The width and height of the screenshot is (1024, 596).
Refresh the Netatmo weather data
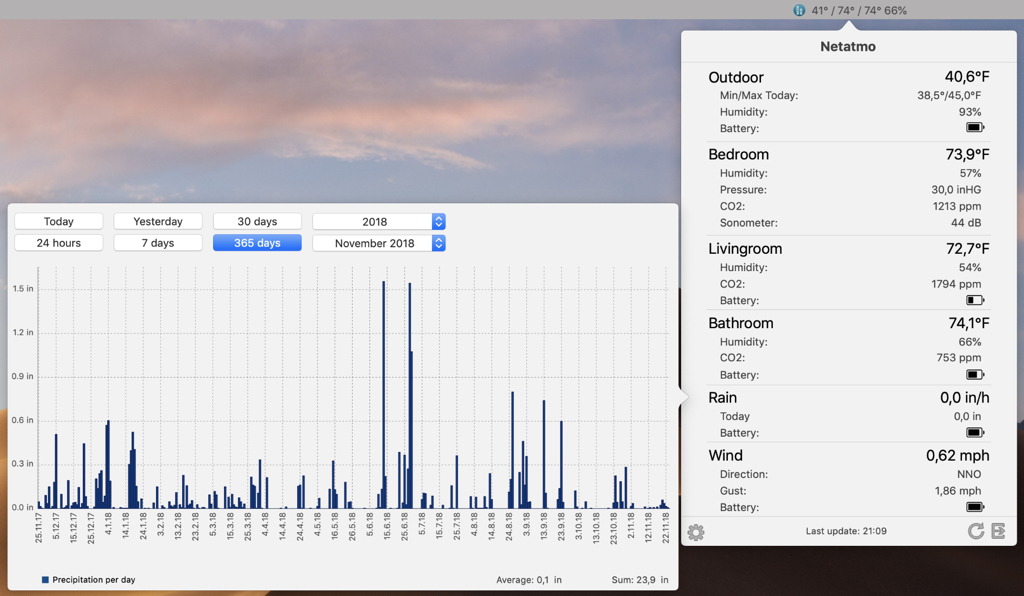976,531
